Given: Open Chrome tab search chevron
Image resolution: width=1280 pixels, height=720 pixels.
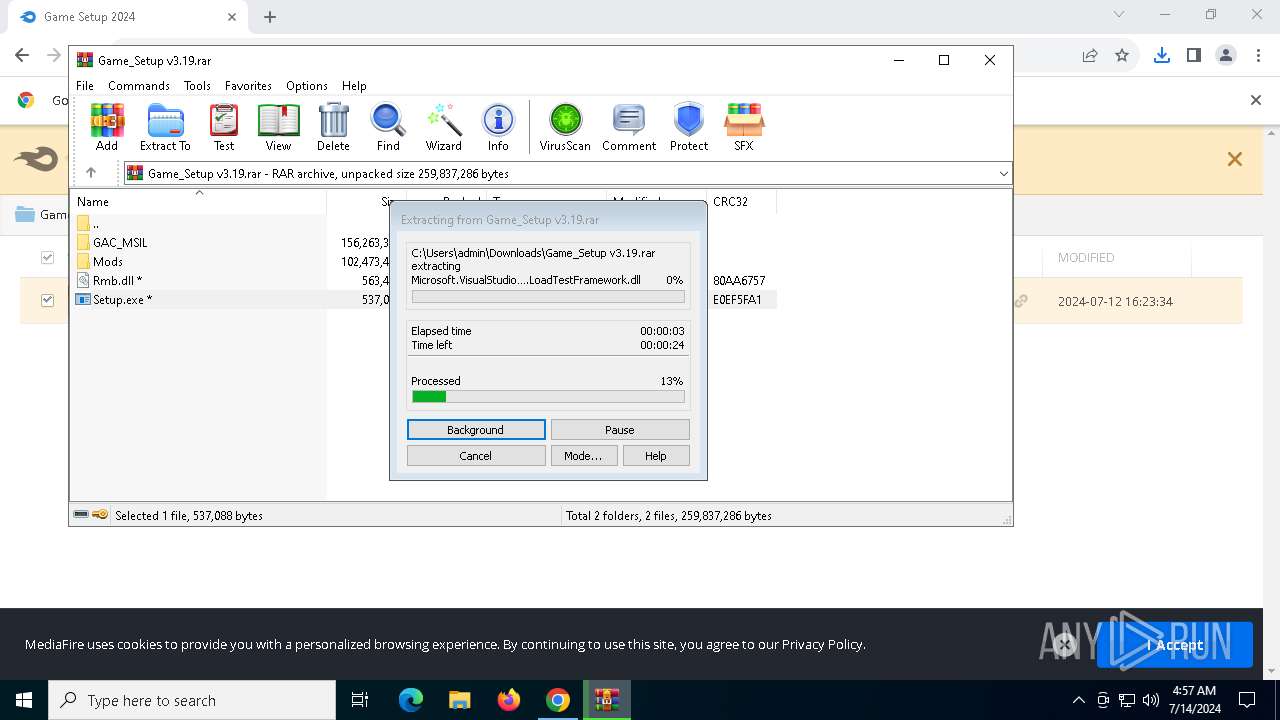Looking at the screenshot, I should [x=1119, y=15].
